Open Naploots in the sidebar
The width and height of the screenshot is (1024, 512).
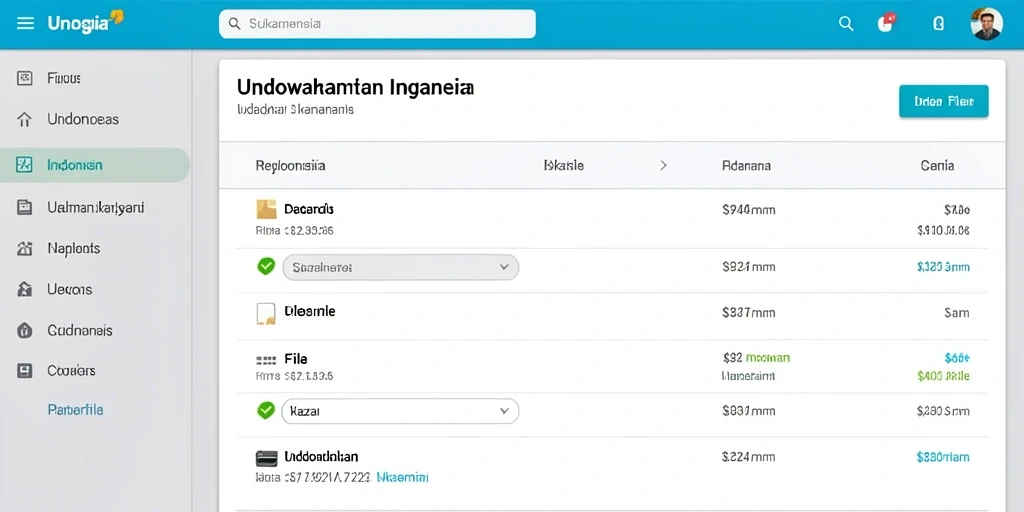(x=74, y=249)
